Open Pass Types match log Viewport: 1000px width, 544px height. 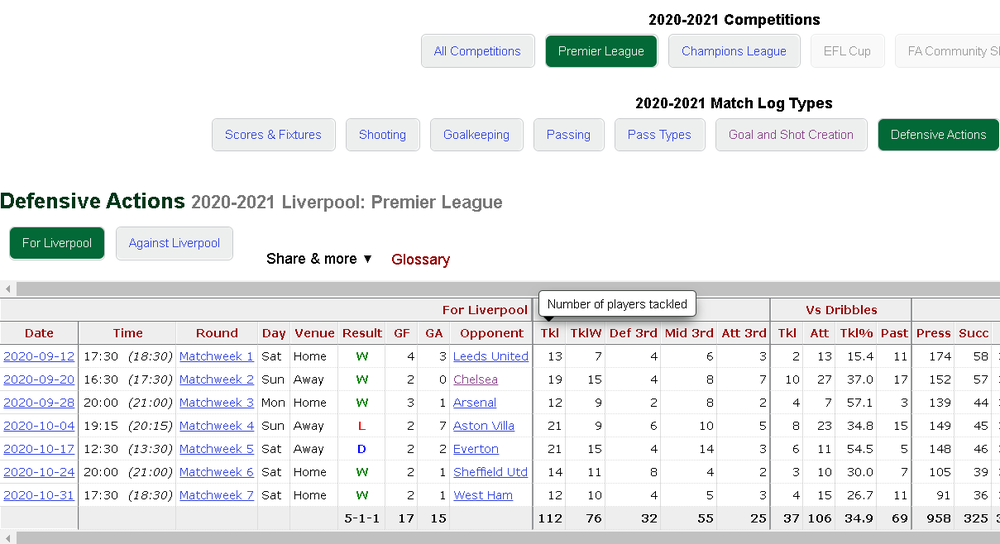[659, 135]
